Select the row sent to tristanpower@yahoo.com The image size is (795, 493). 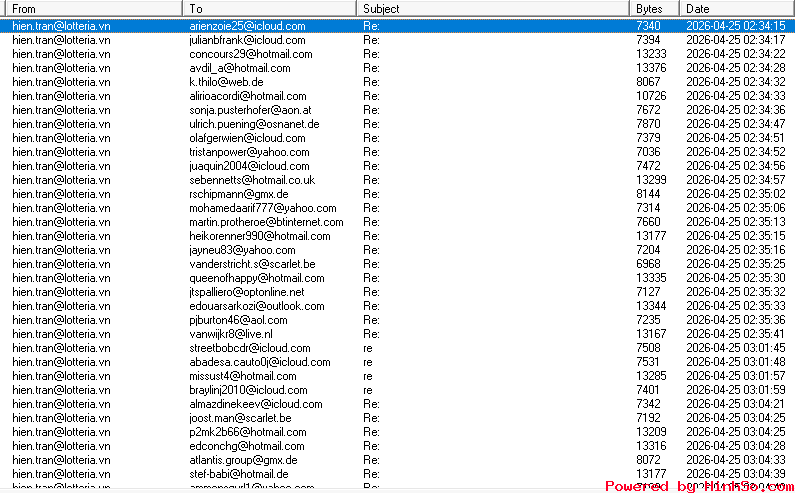pyautogui.click(x=398, y=152)
